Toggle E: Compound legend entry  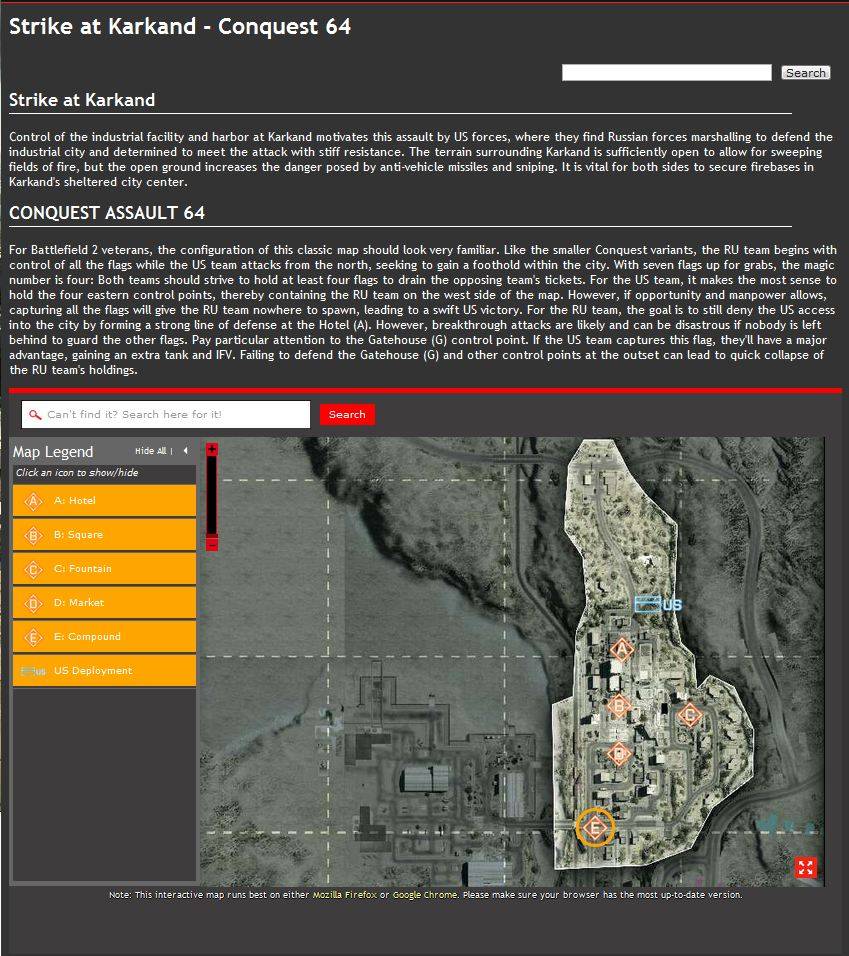coord(104,637)
